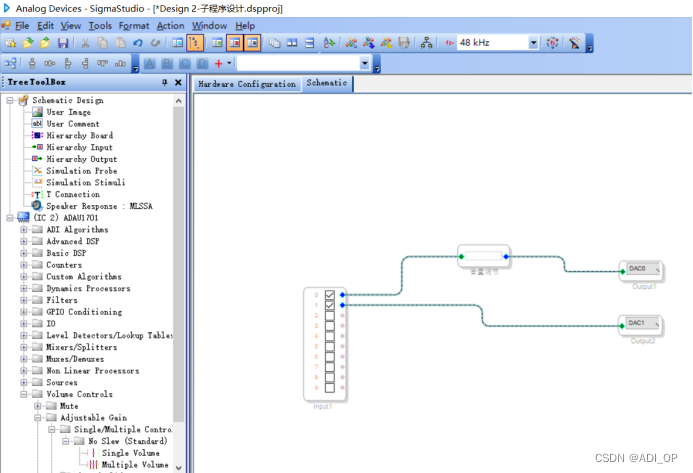693x473 pixels.
Task: Check Input1 channel 8 checkbox
Action: click(x=330, y=378)
